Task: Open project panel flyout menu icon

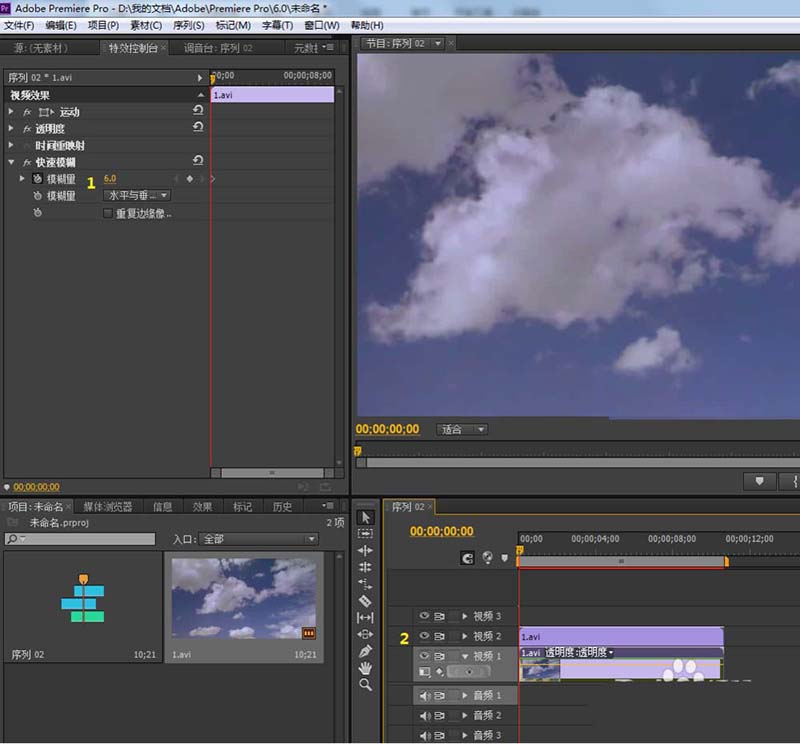Action: pos(328,506)
